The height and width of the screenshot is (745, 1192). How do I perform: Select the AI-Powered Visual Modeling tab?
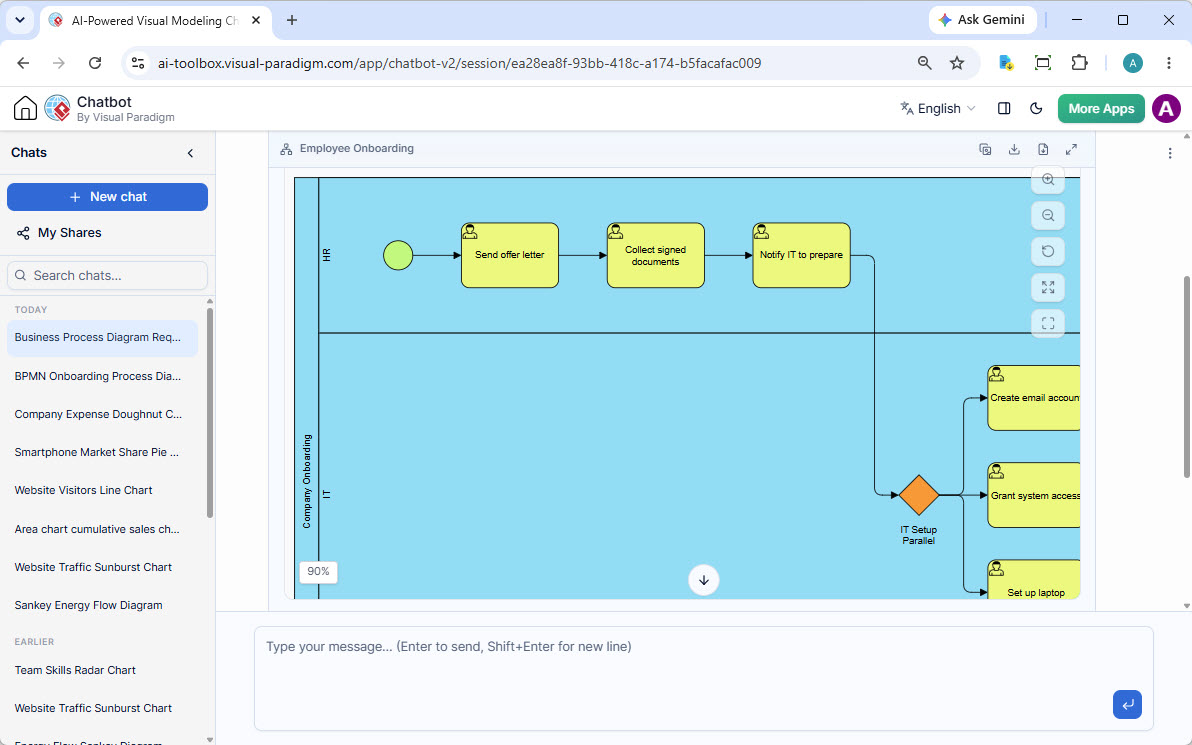(155, 21)
